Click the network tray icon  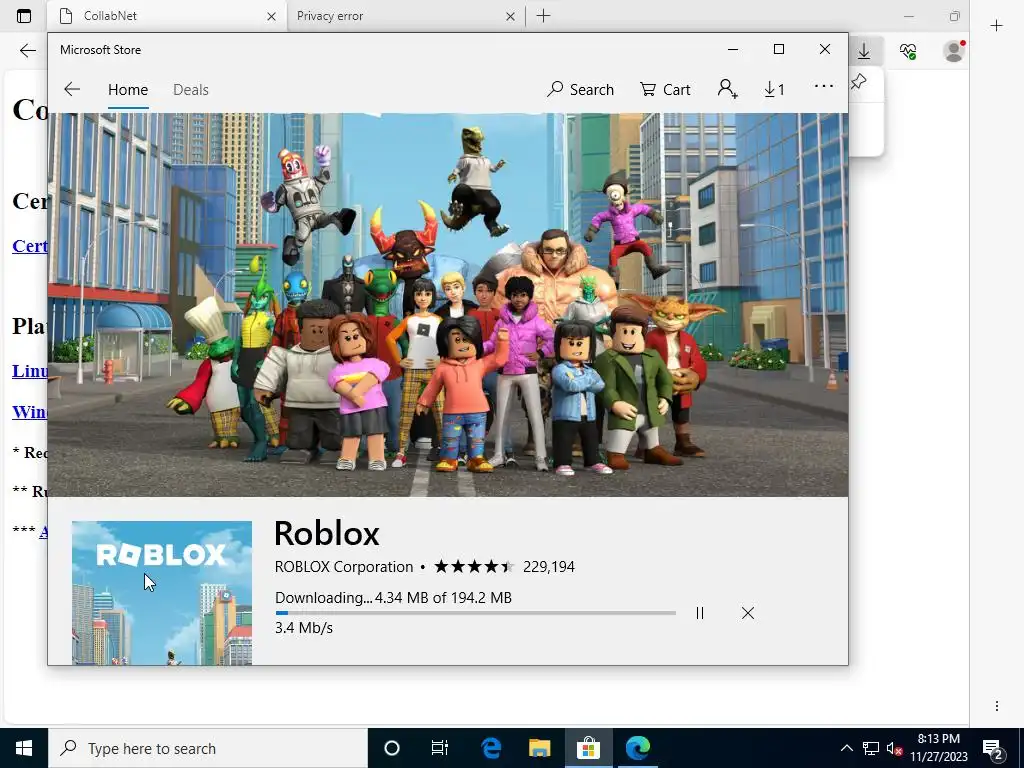pyautogui.click(x=871, y=748)
